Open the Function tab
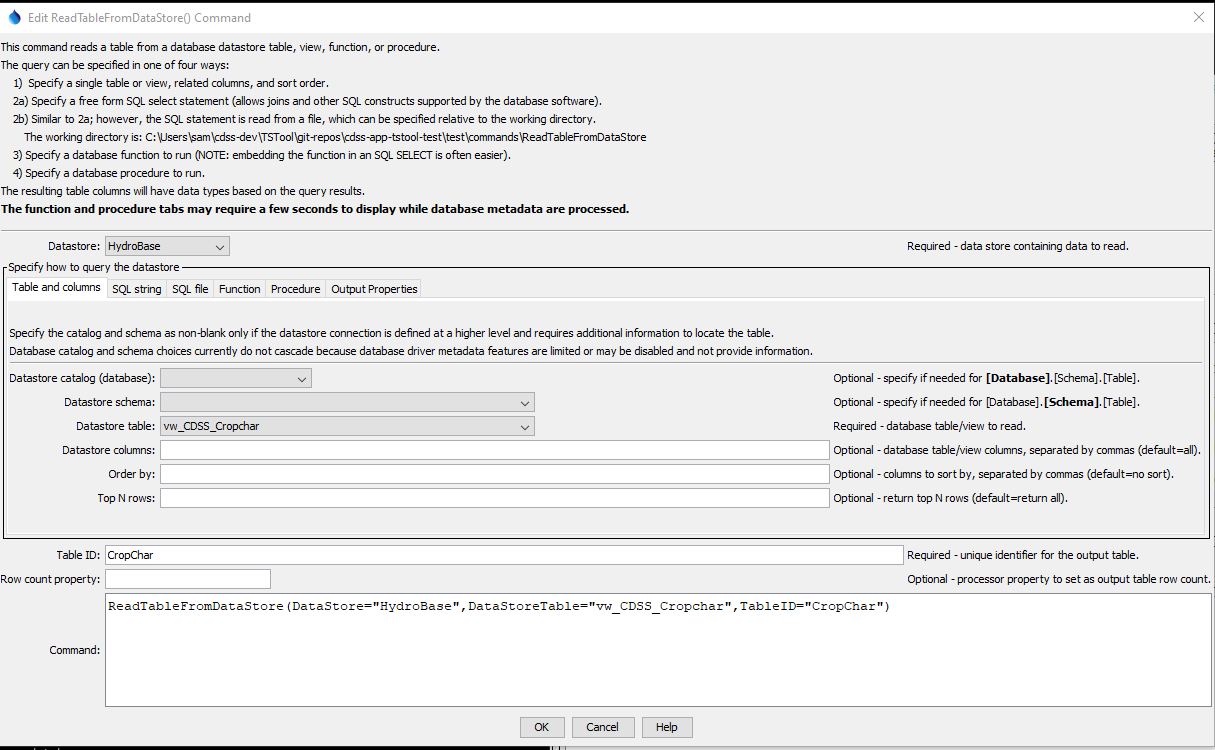The image size is (1215, 750). [x=240, y=289]
